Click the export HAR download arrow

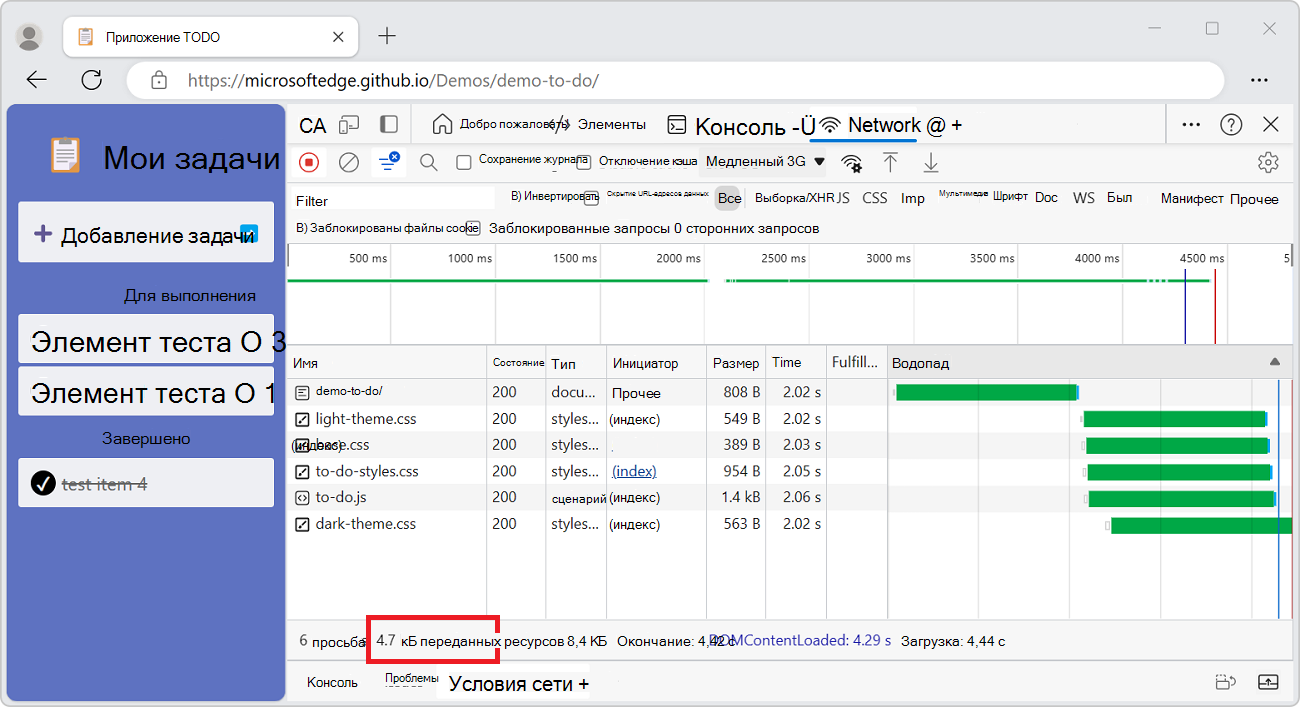(931, 162)
